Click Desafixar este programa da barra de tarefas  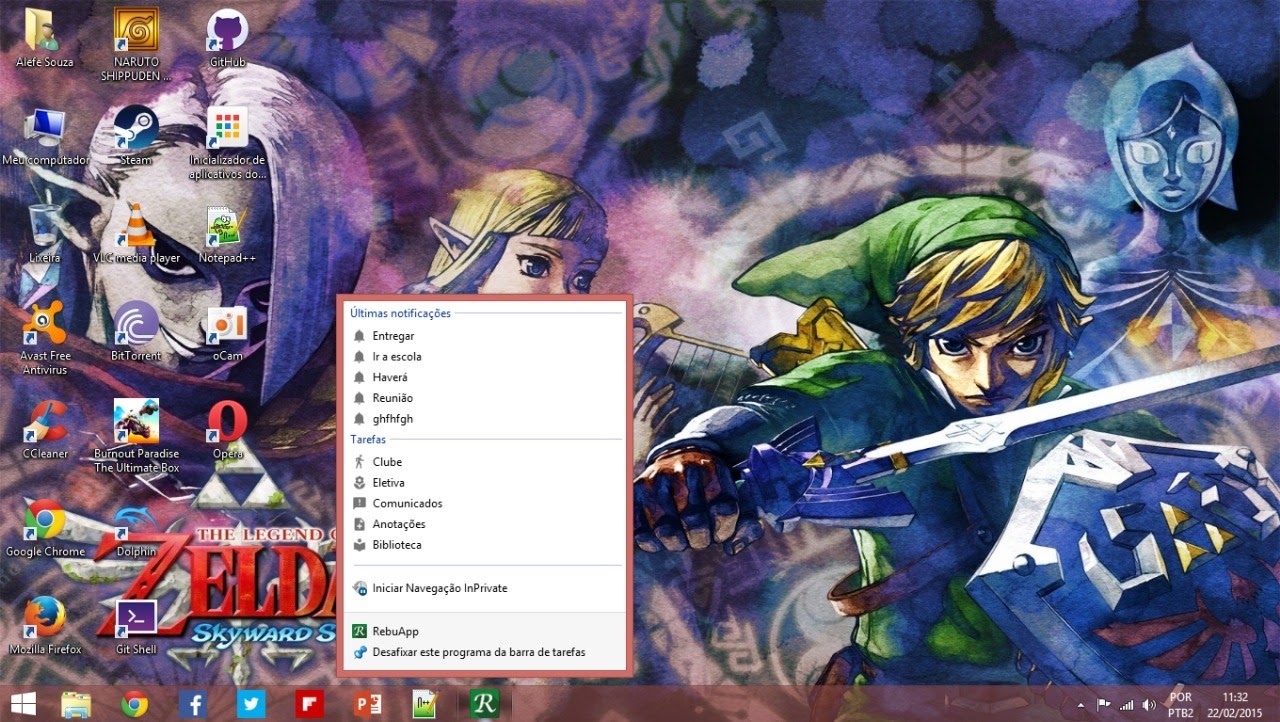[x=485, y=652]
